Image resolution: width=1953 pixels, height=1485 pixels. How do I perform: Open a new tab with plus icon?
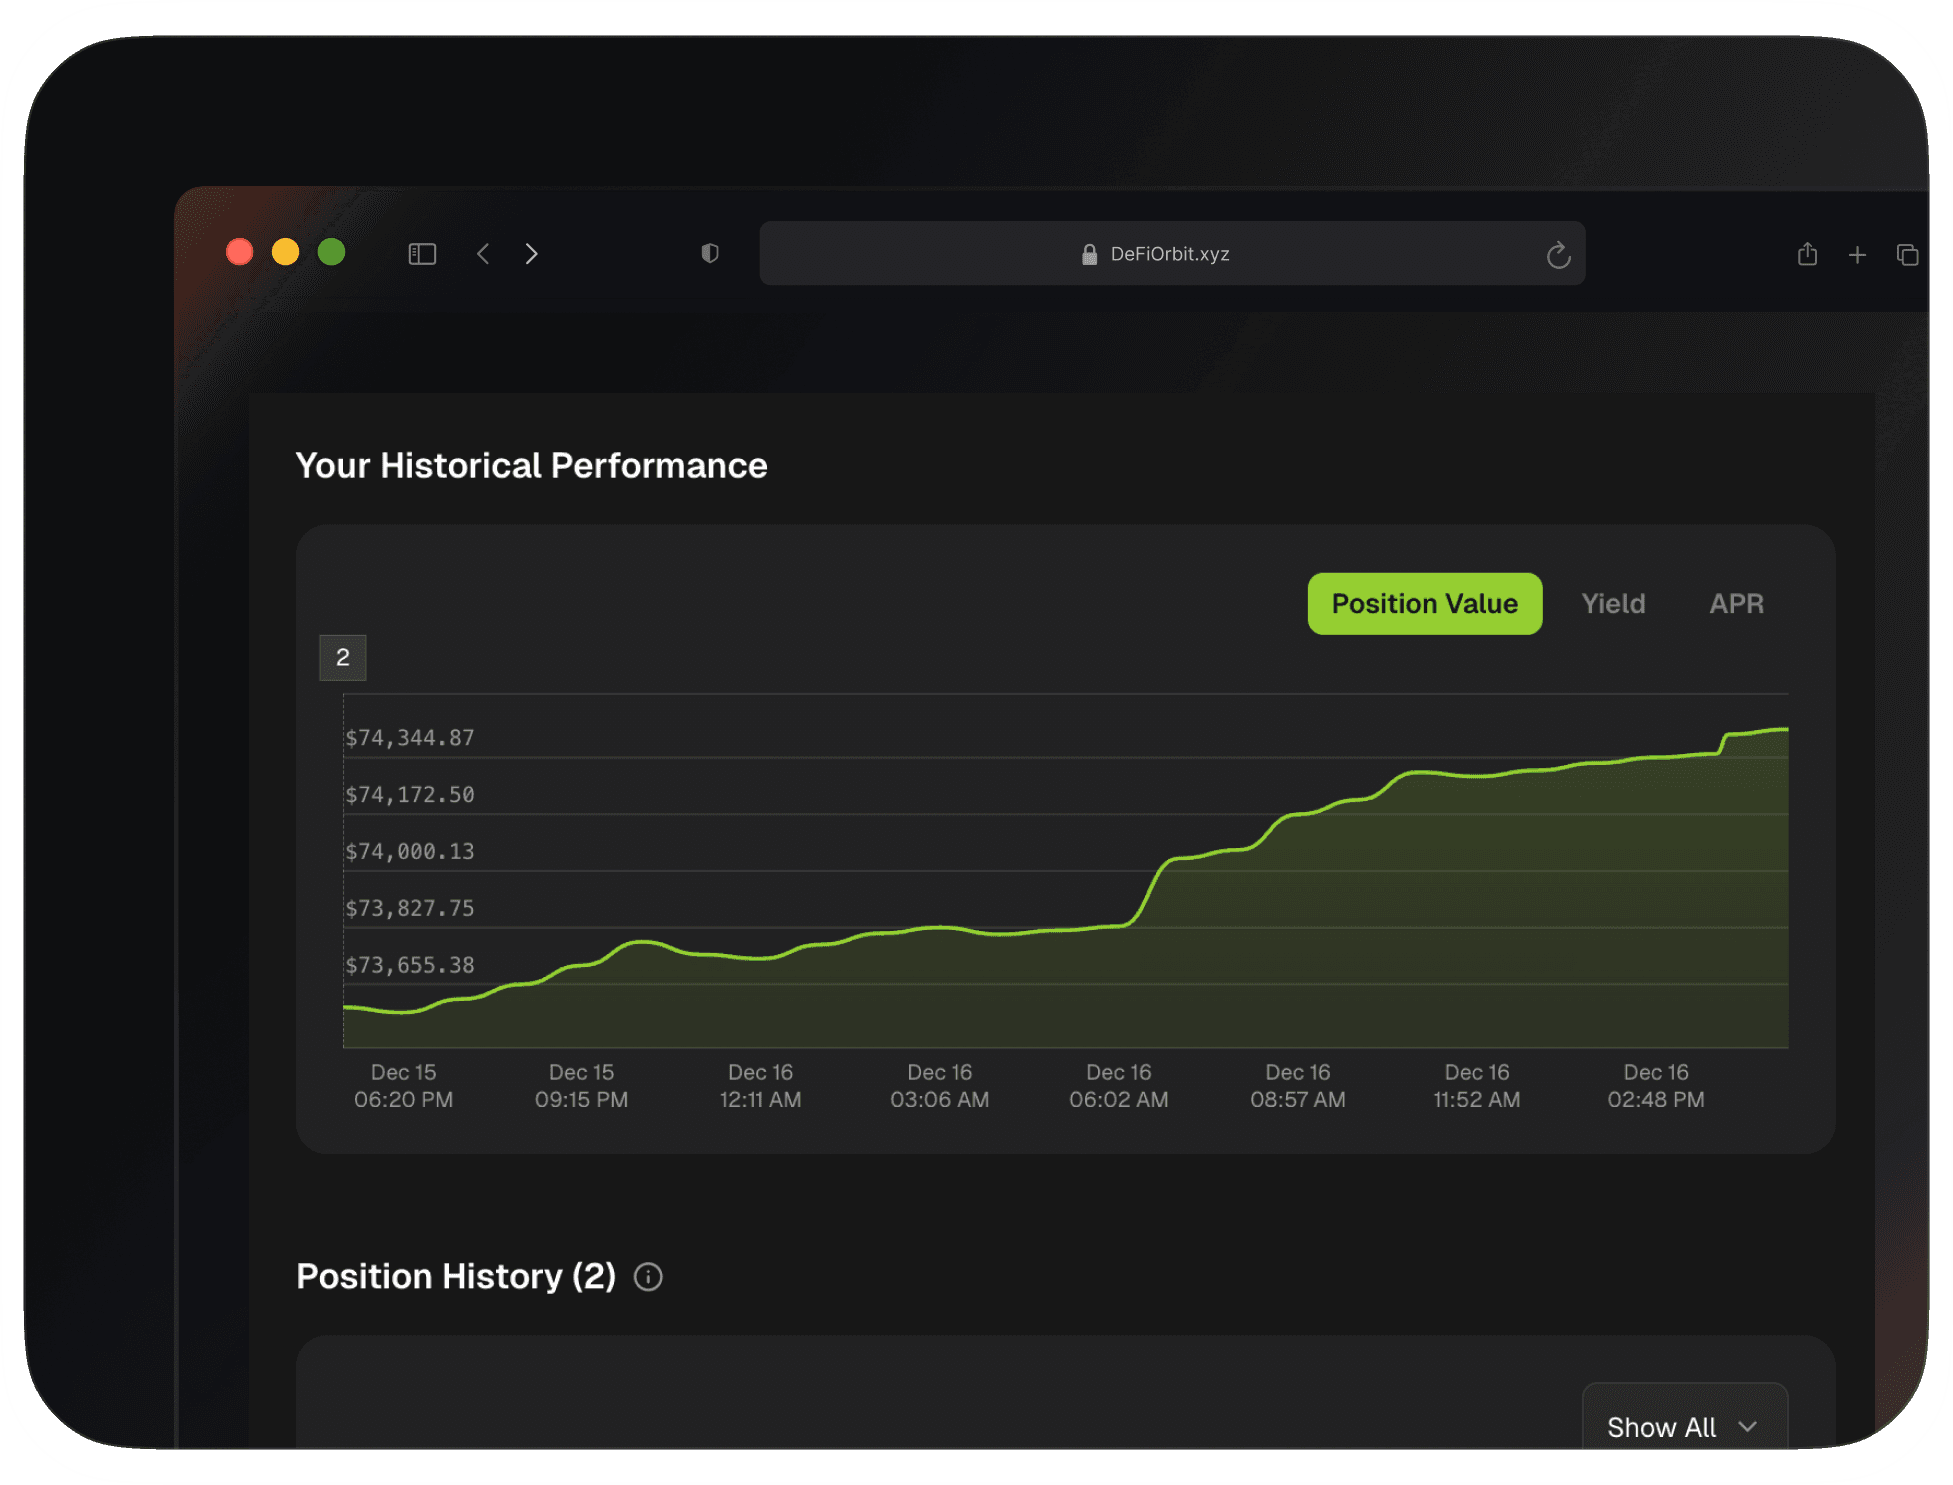(x=1857, y=255)
